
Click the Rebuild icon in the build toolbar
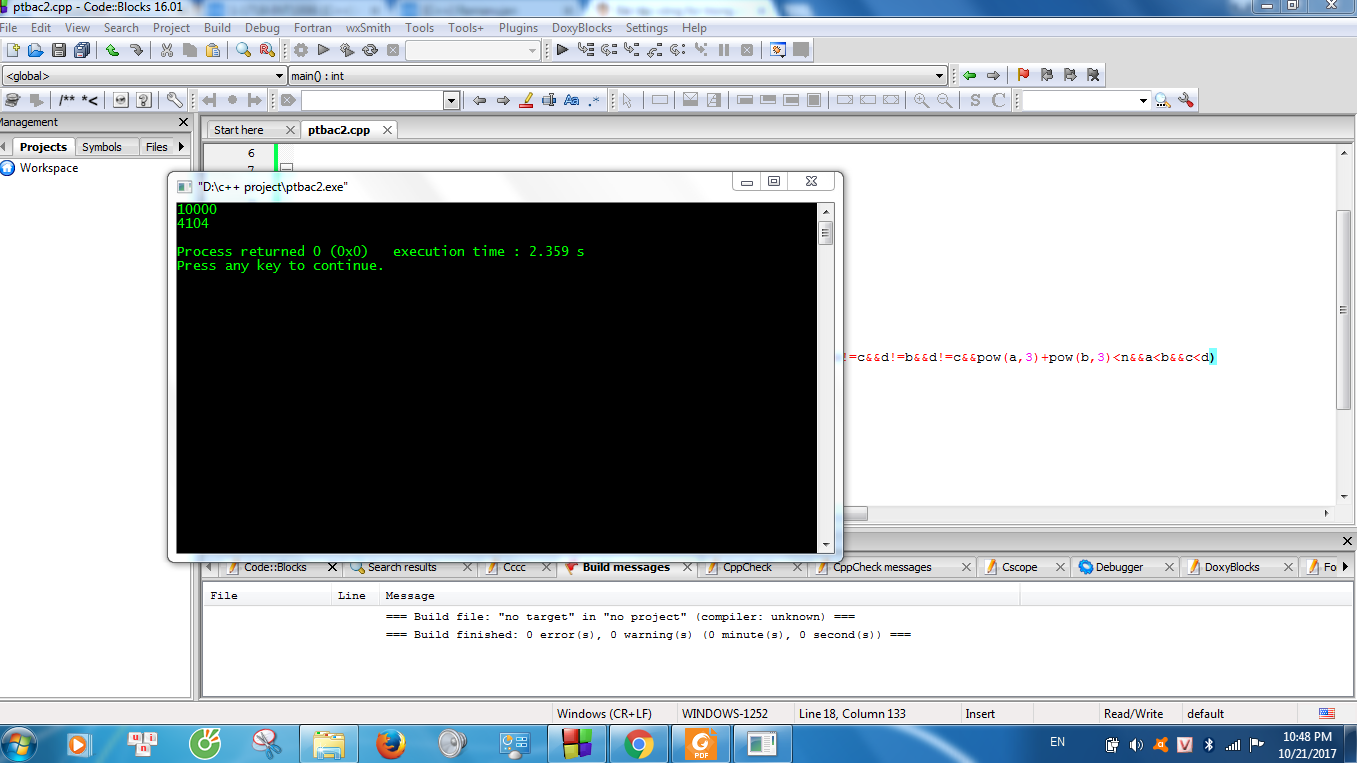point(370,50)
